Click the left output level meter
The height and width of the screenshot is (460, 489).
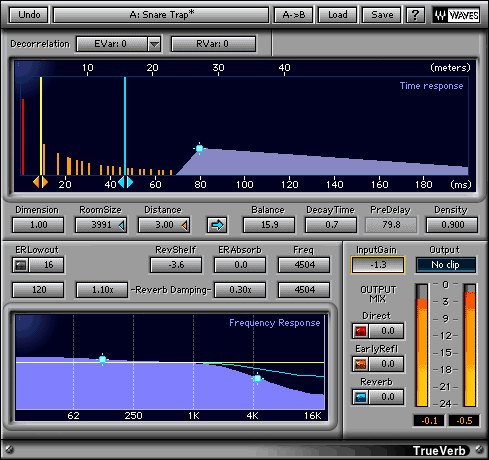(422, 345)
